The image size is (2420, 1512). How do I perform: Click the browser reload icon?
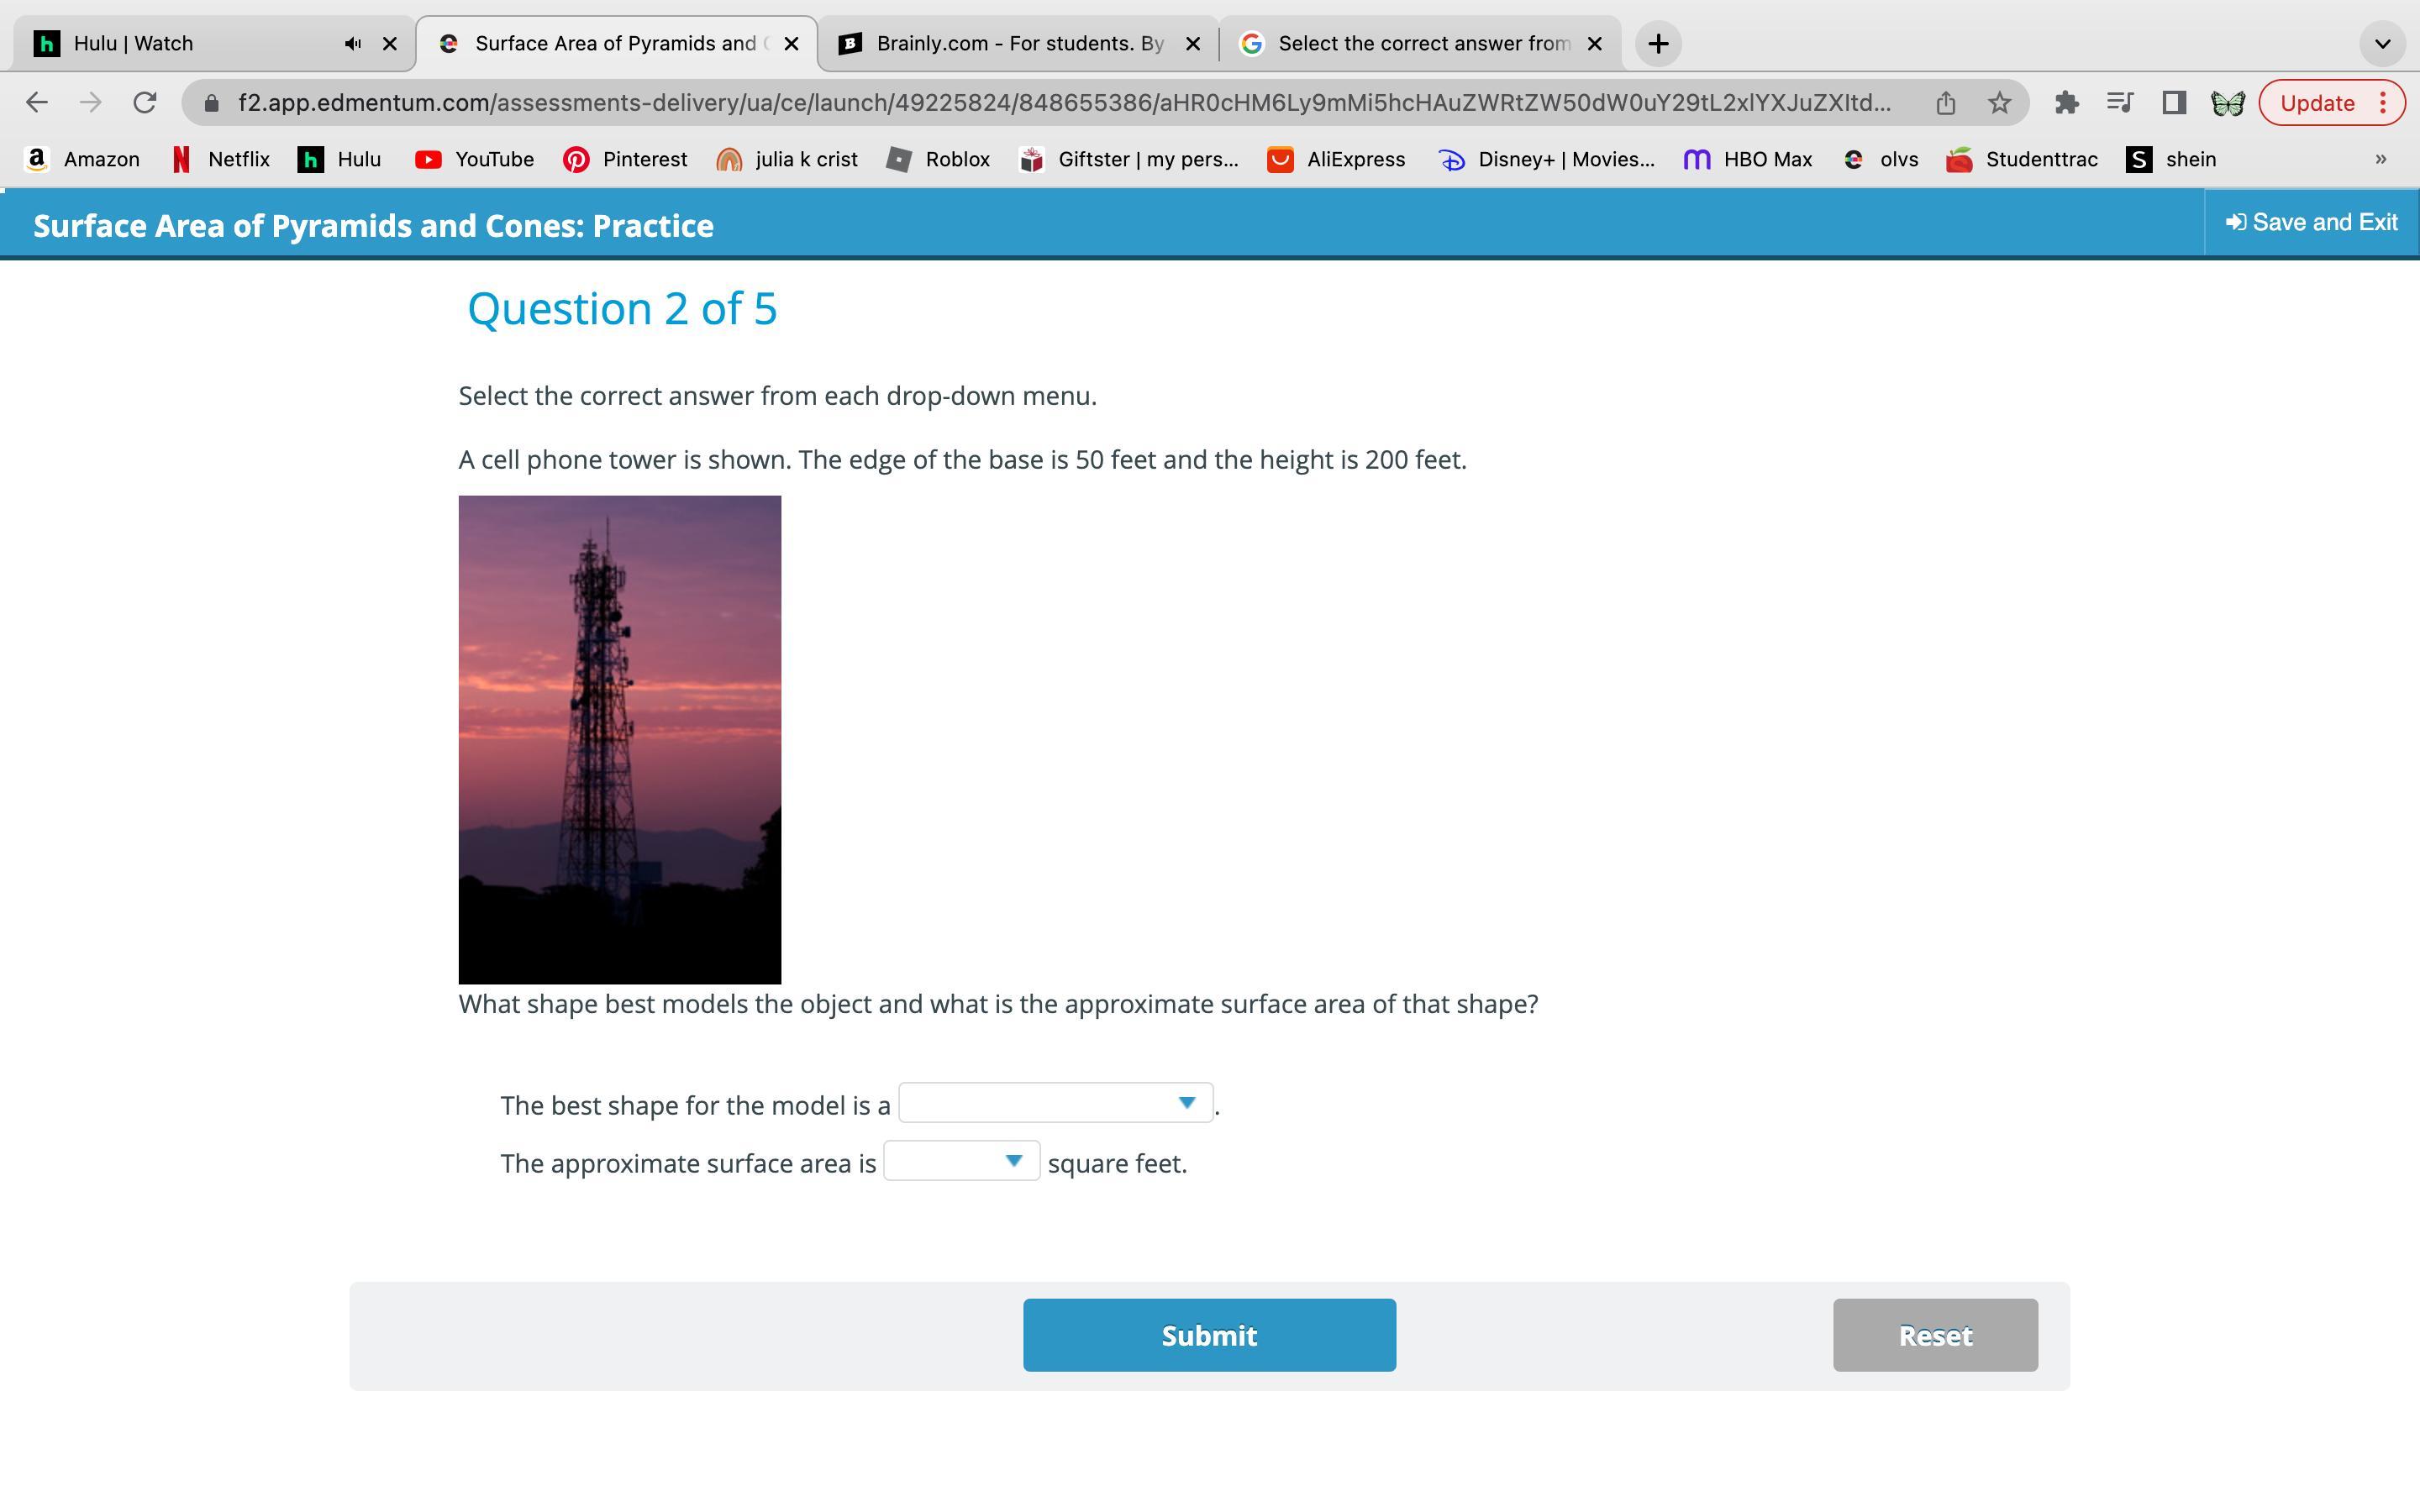point(145,103)
